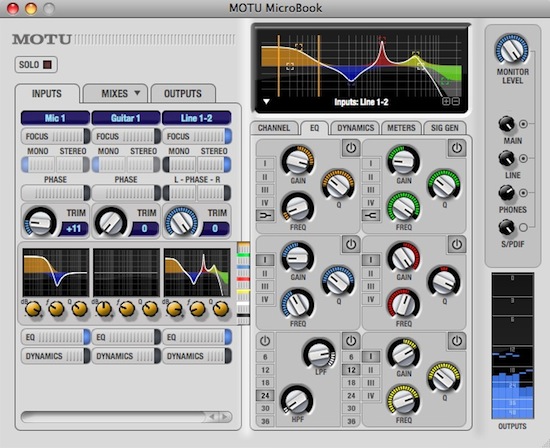Choose HPF slope 24
Screen dimensions: 550x448
click(265, 395)
